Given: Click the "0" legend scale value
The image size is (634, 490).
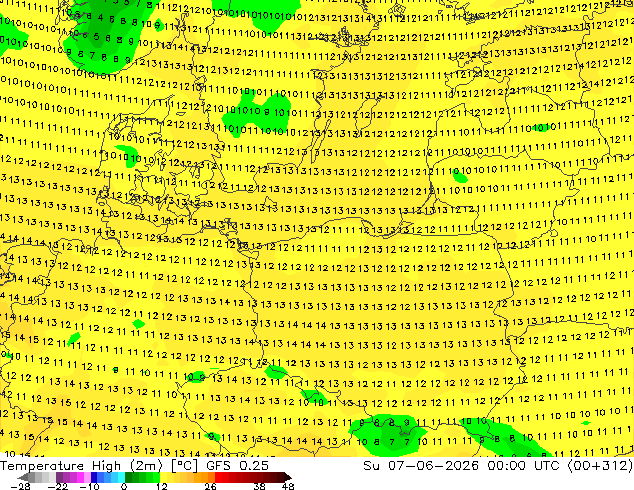Looking at the screenshot, I should [x=124, y=486].
